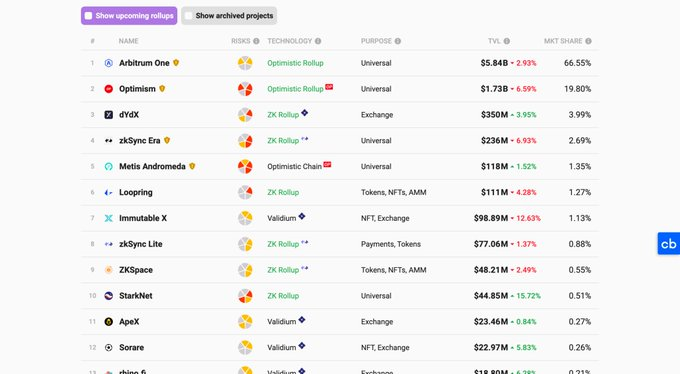Open the StarkNet project page

136,296
